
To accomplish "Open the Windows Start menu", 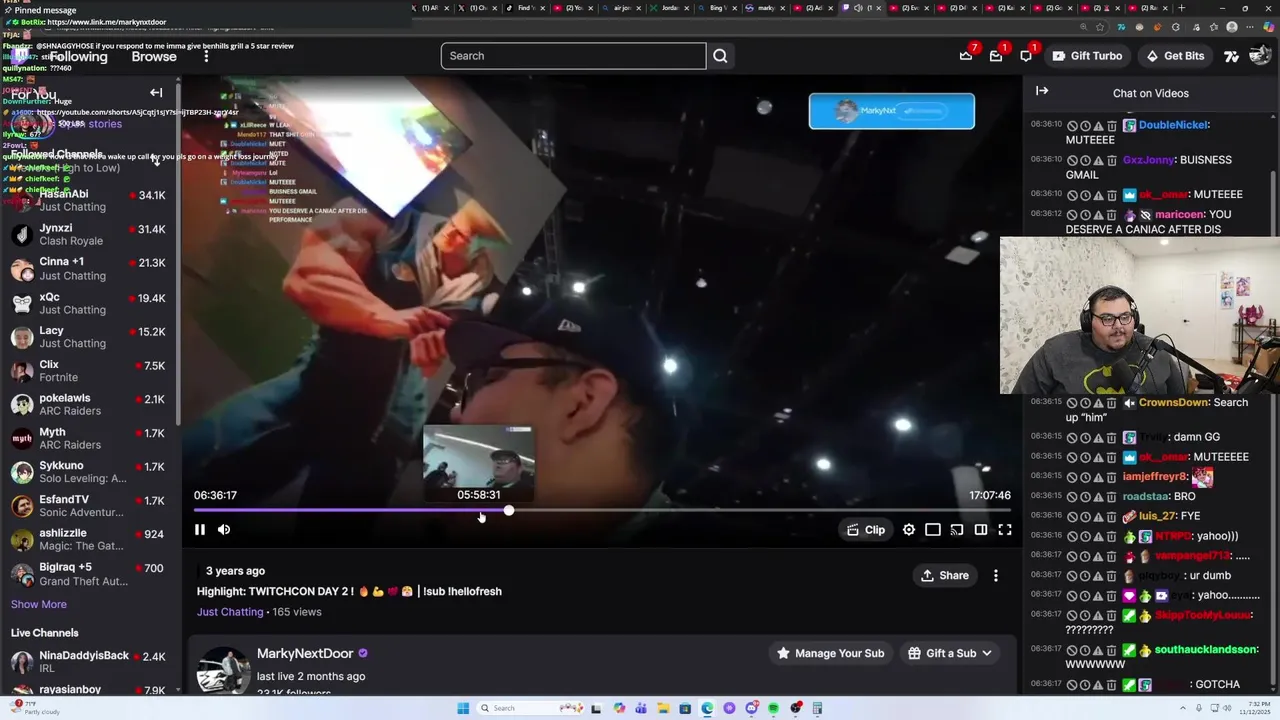I will click(x=463, y=708).
